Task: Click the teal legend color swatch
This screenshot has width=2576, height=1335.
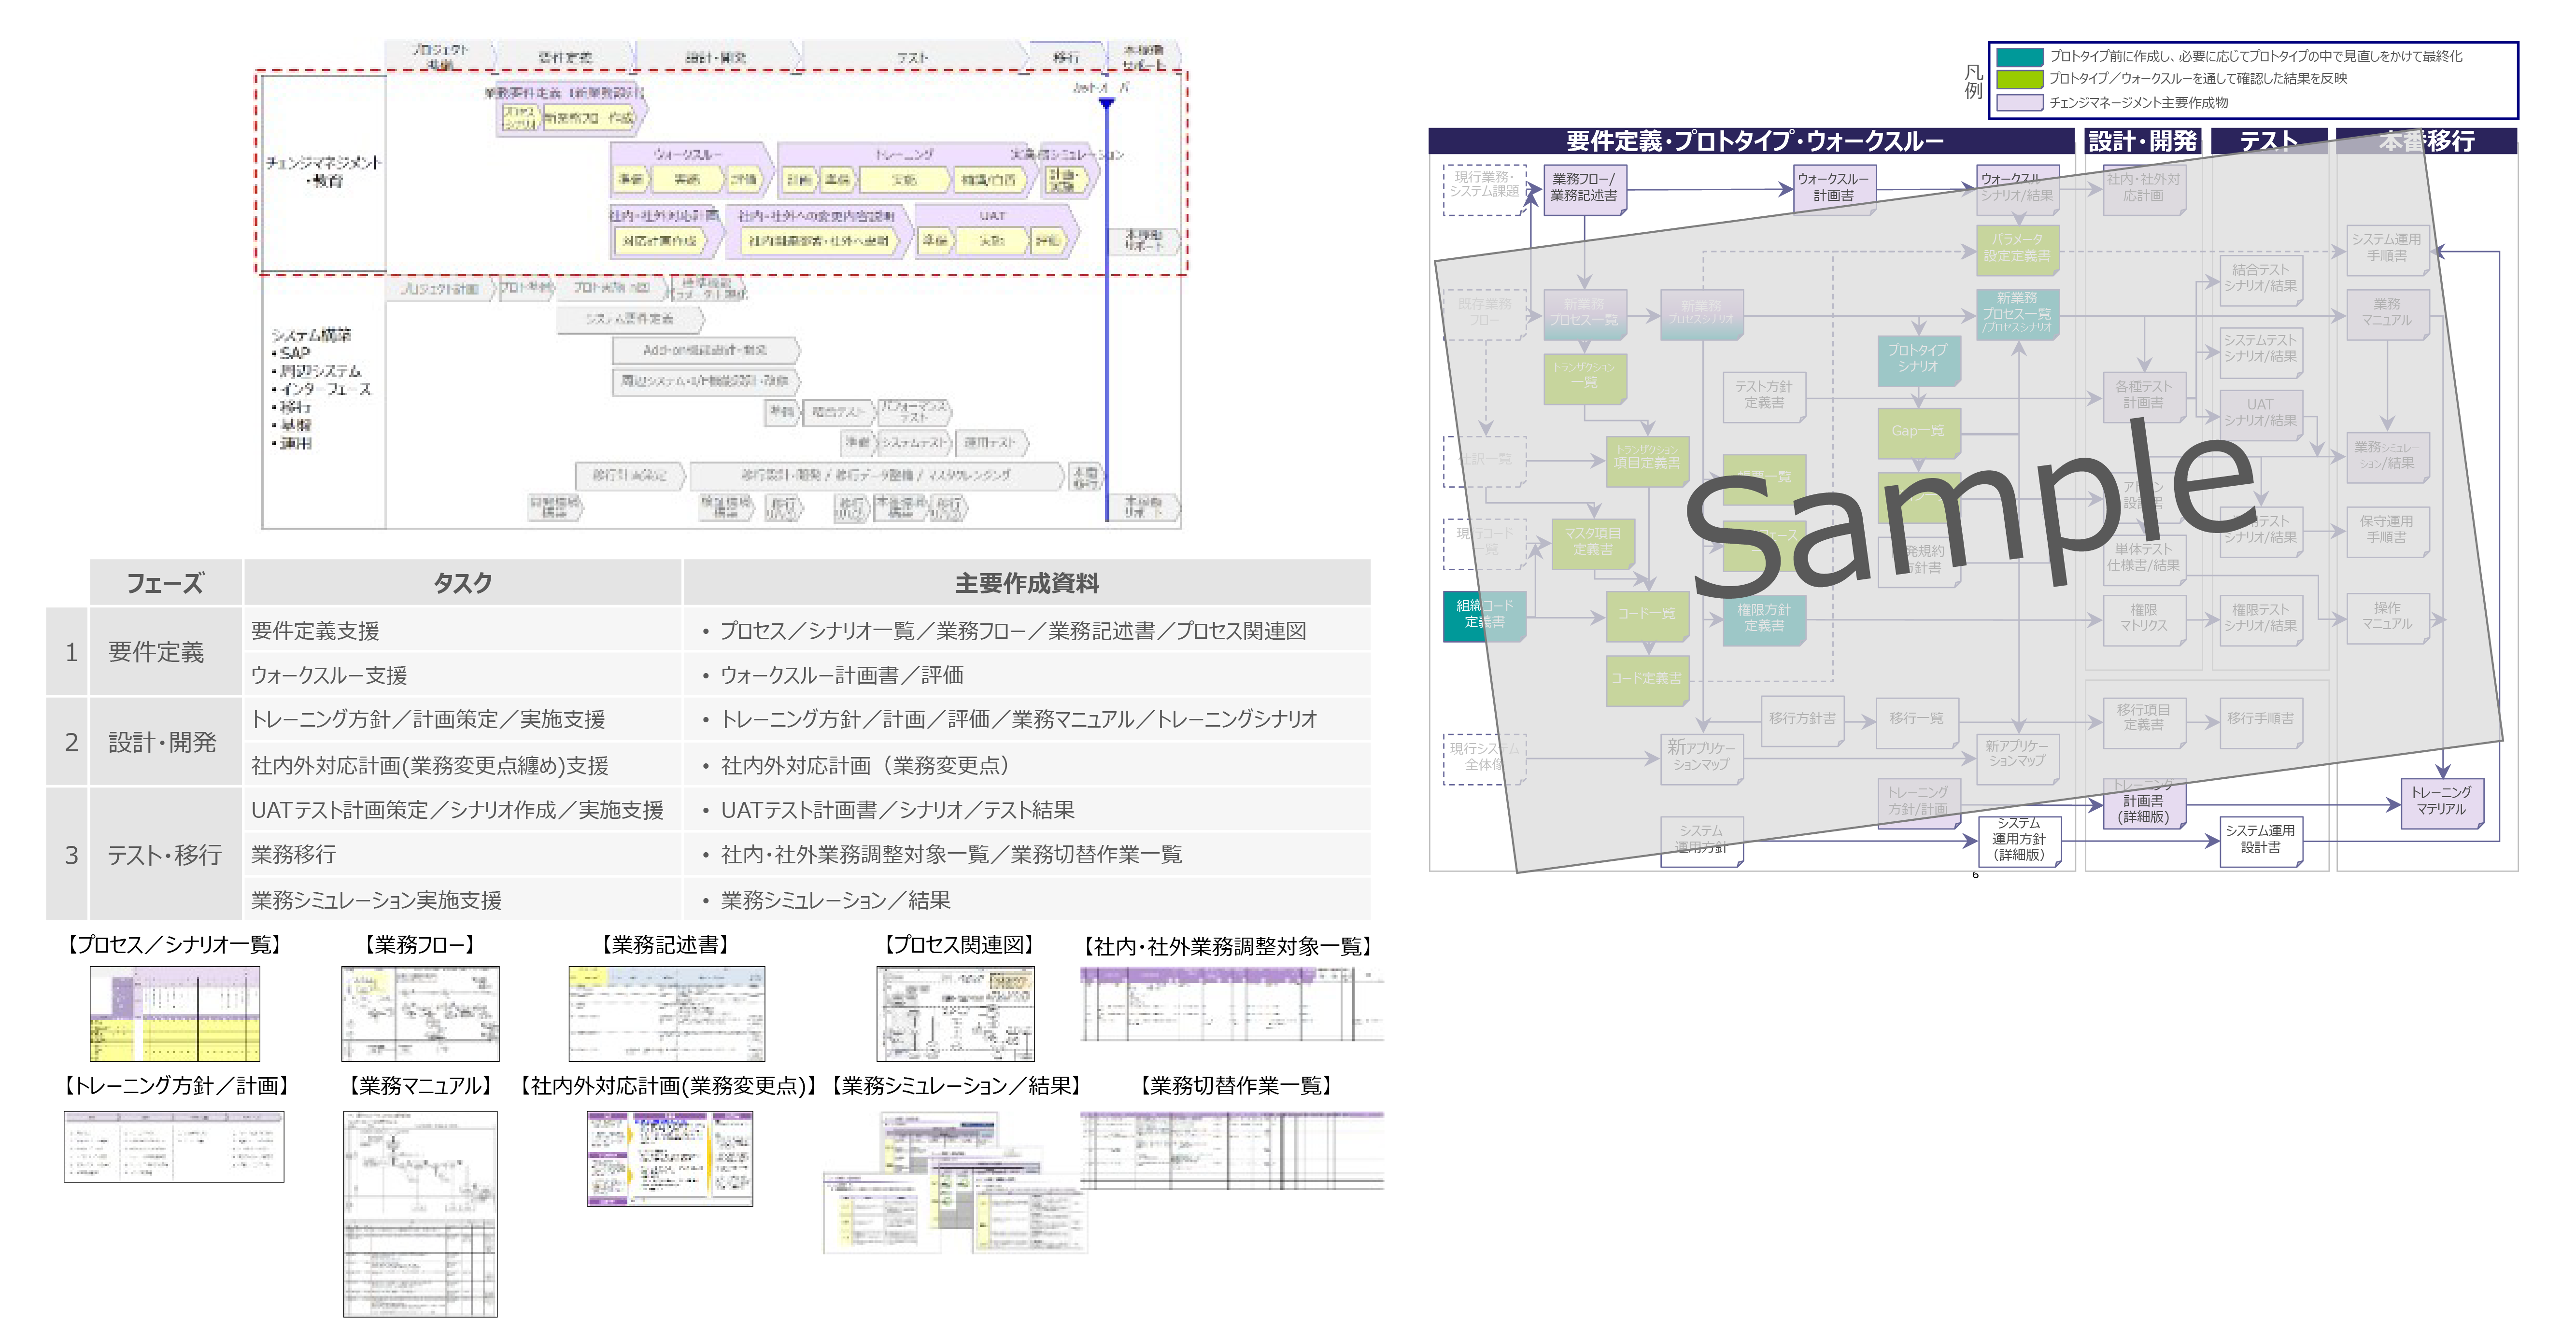Action: point(2019,57)
